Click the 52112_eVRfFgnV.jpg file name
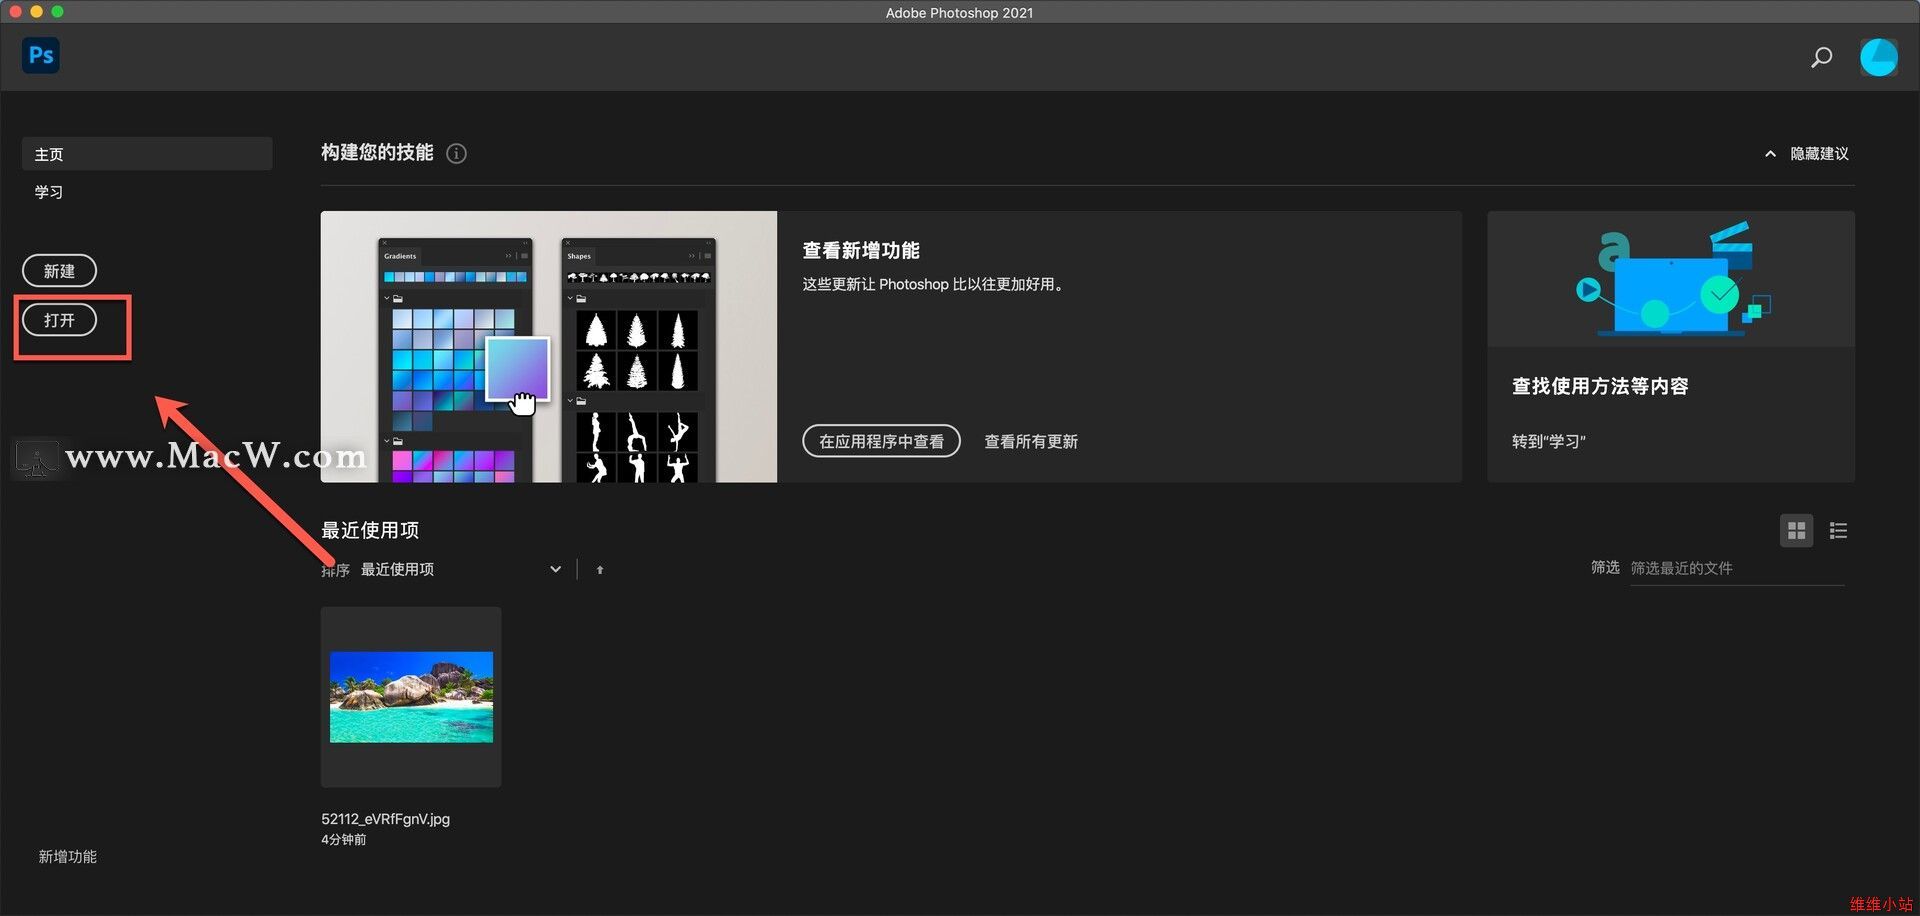This screenshot has width=1920, height=916. 385,819
